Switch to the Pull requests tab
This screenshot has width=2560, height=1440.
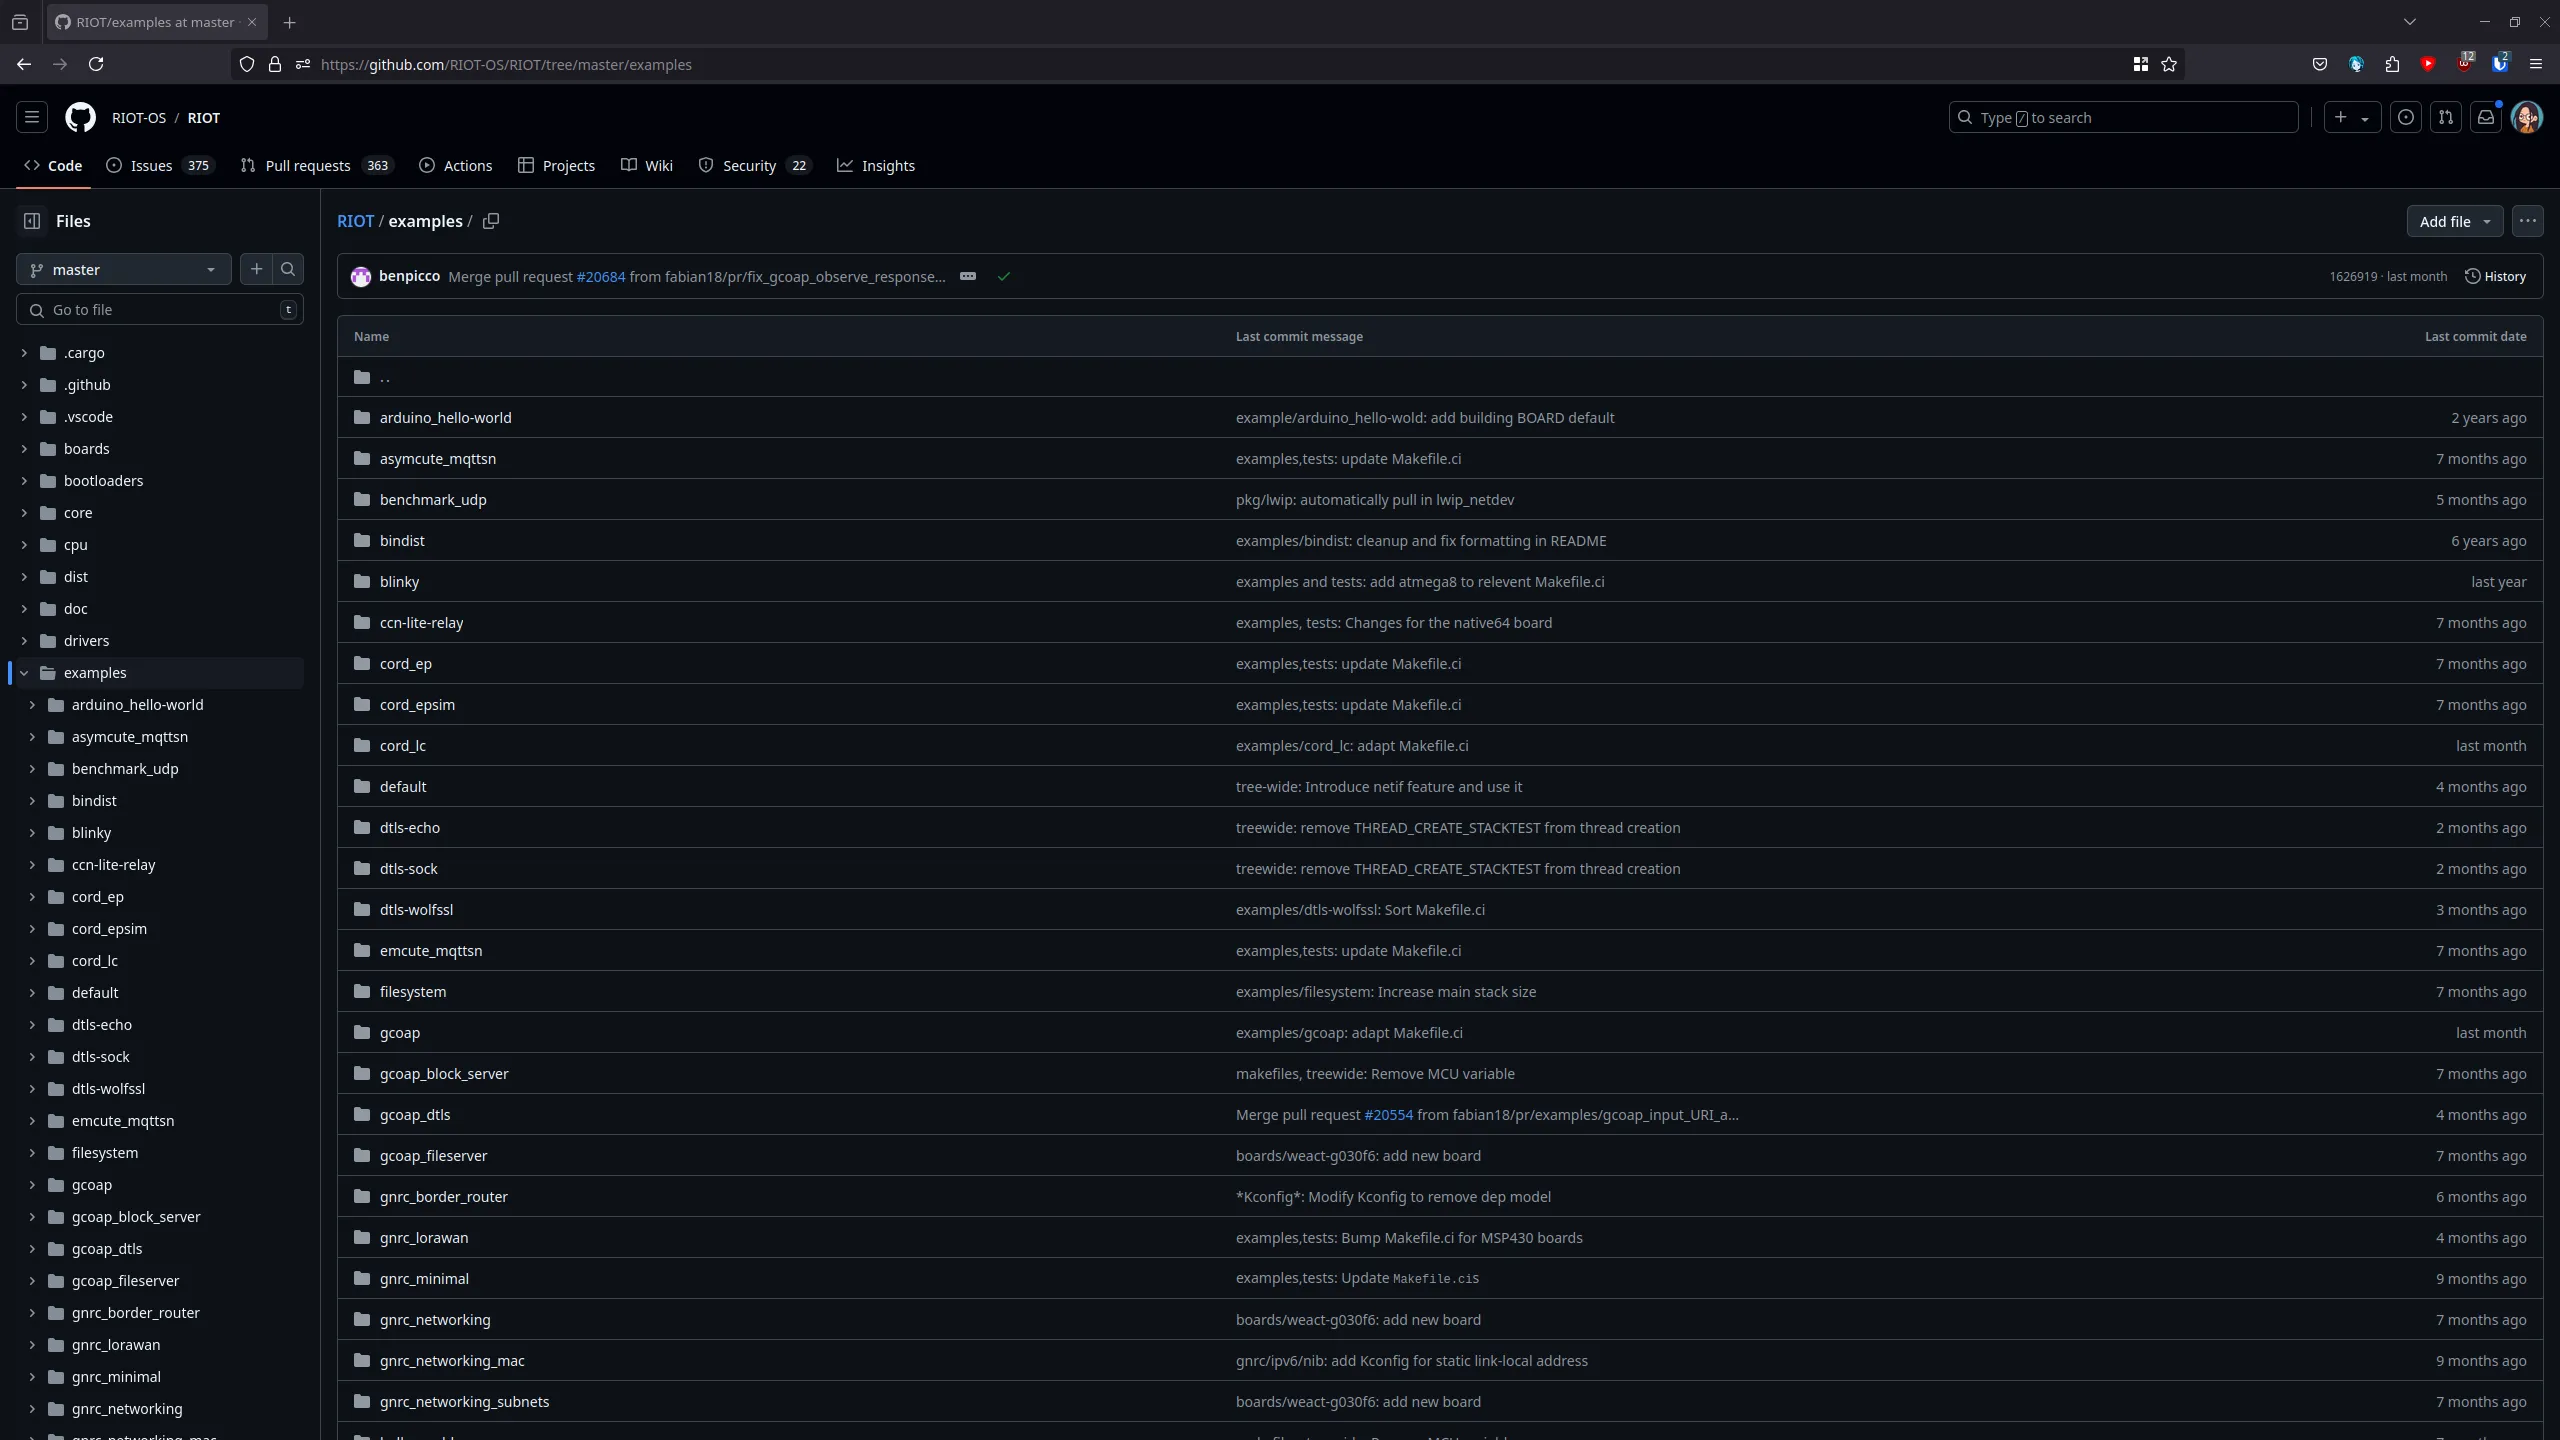tap(317, 165)
